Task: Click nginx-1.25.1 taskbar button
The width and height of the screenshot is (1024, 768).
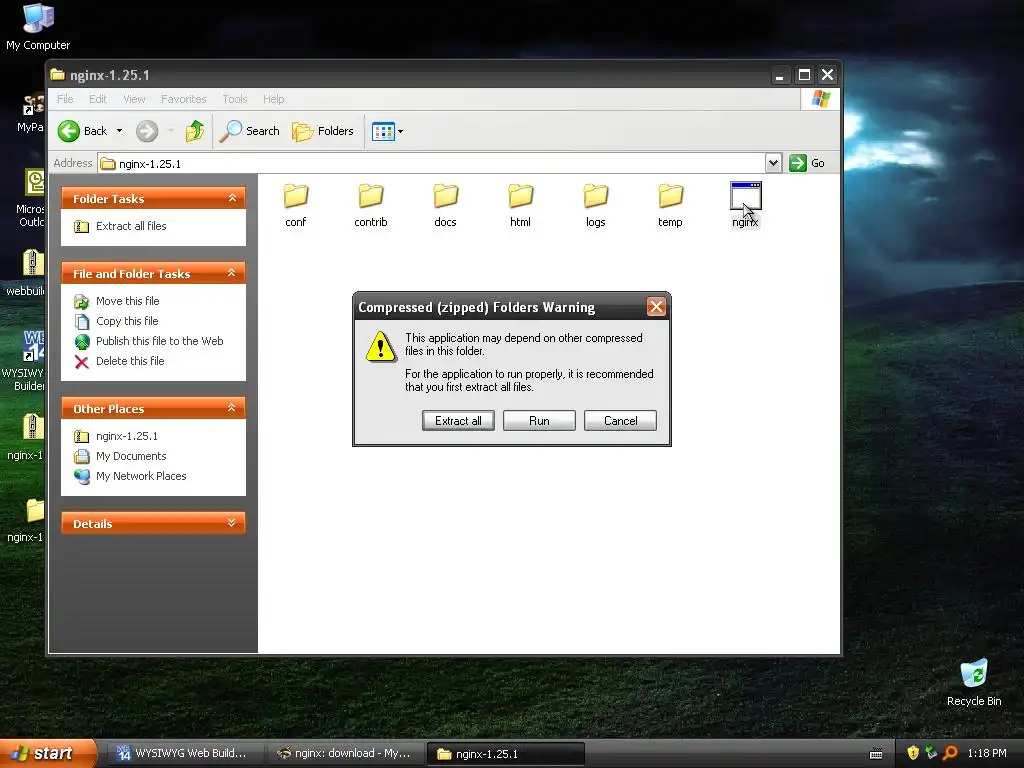Action: 505,754
